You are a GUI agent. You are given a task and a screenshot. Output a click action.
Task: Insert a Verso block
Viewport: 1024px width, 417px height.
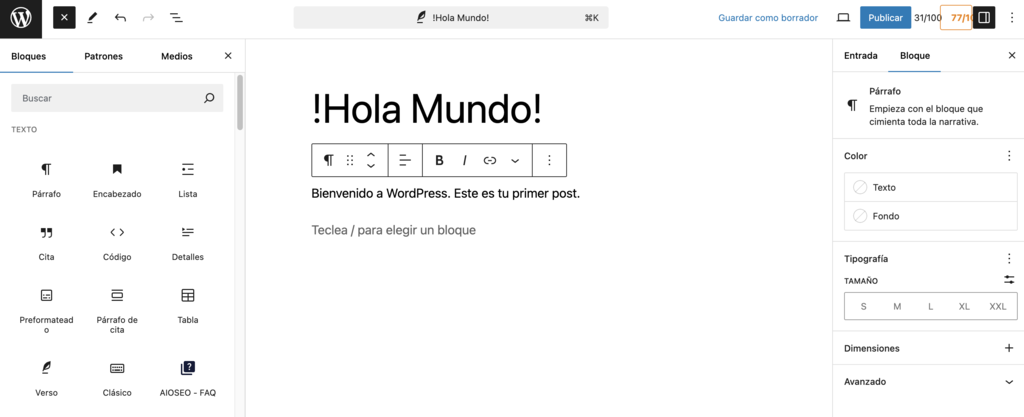pos(46,379)
